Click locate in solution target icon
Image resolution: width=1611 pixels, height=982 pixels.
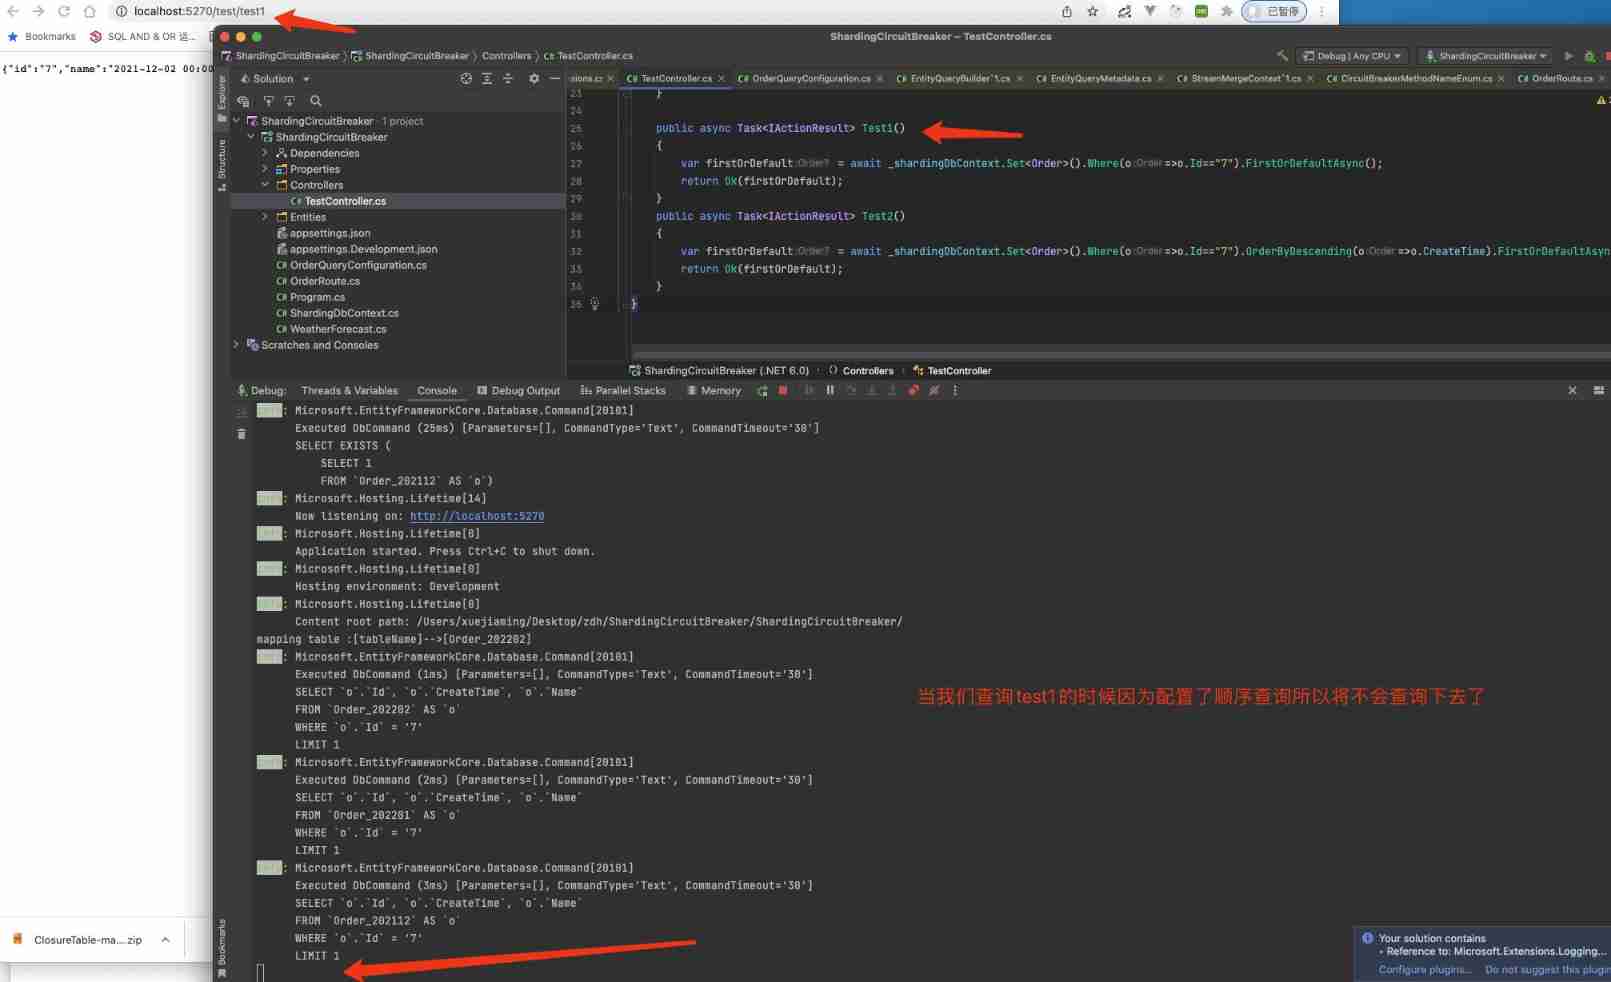(466, 79)
